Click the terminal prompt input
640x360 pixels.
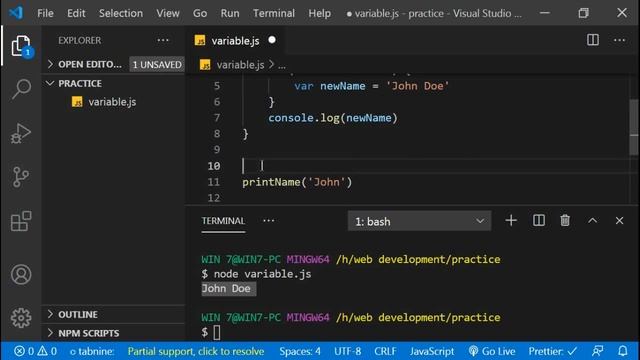click(x=217, y=333)
